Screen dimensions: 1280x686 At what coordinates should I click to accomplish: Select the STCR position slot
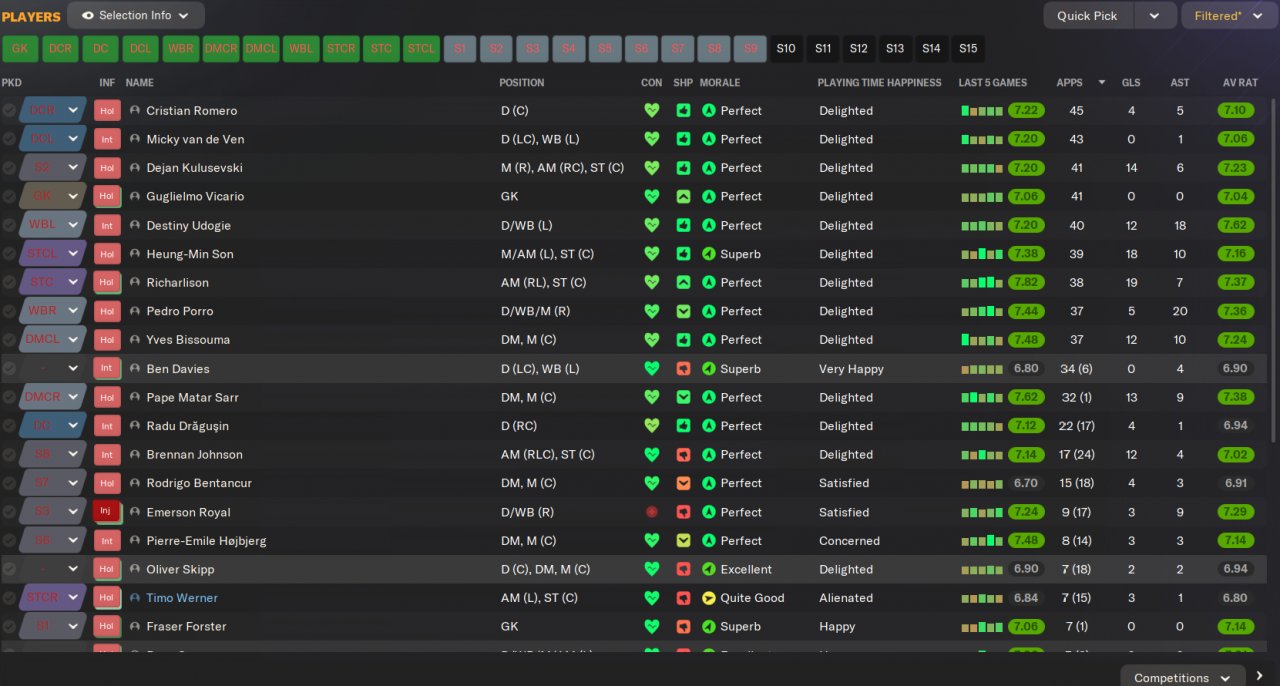tap(341, 49)
